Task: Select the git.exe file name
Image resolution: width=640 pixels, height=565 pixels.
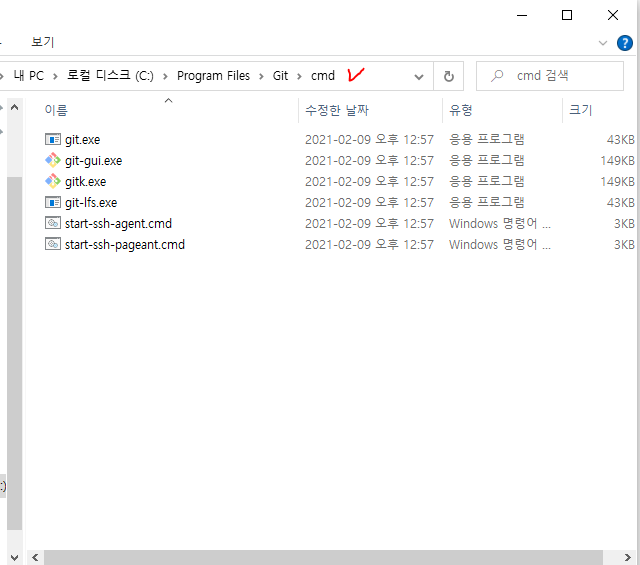Action: [x=82, y=140]
